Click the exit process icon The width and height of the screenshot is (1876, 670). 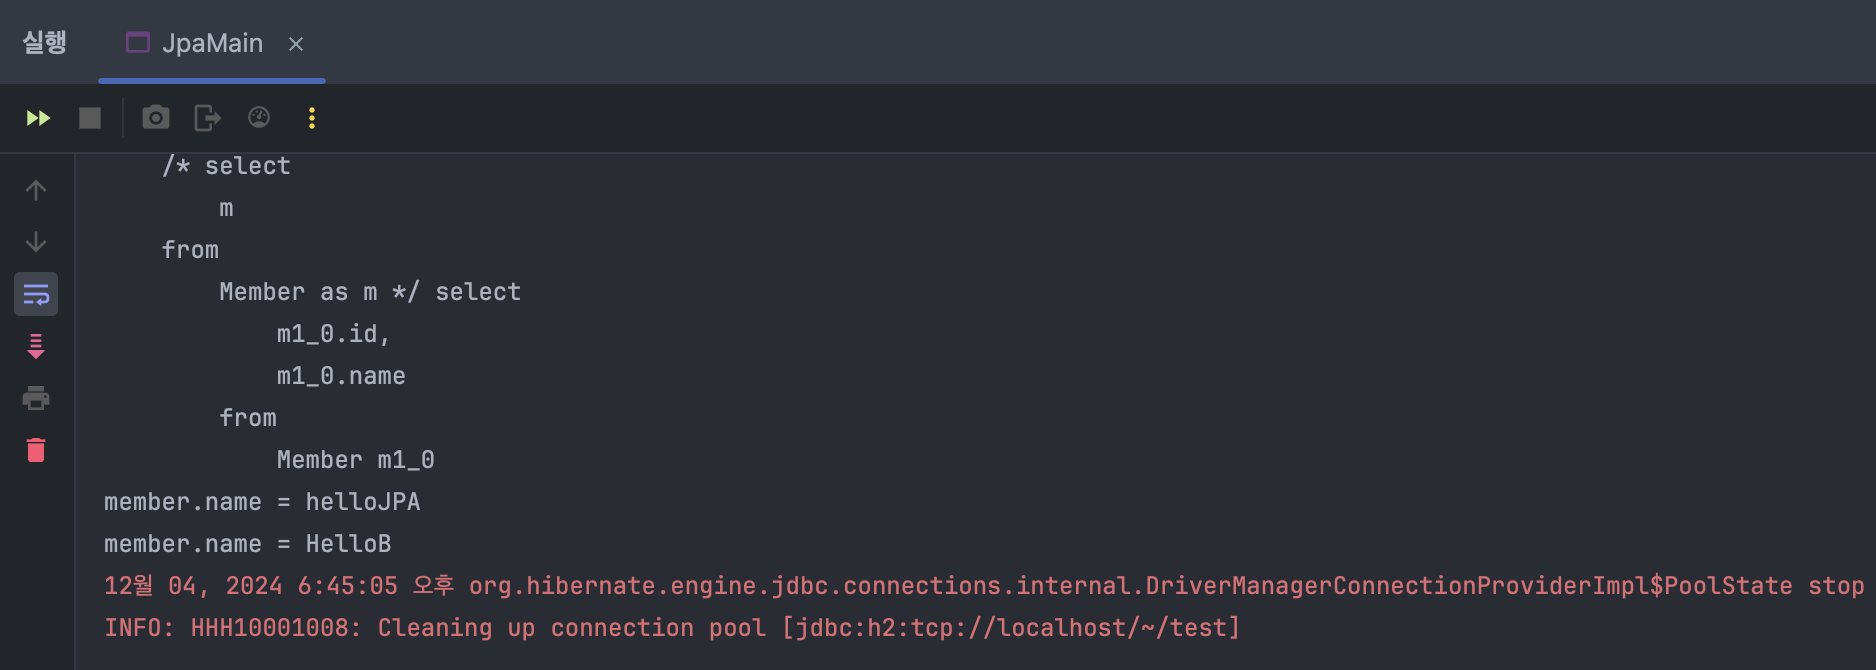click(x=207, y=118)
